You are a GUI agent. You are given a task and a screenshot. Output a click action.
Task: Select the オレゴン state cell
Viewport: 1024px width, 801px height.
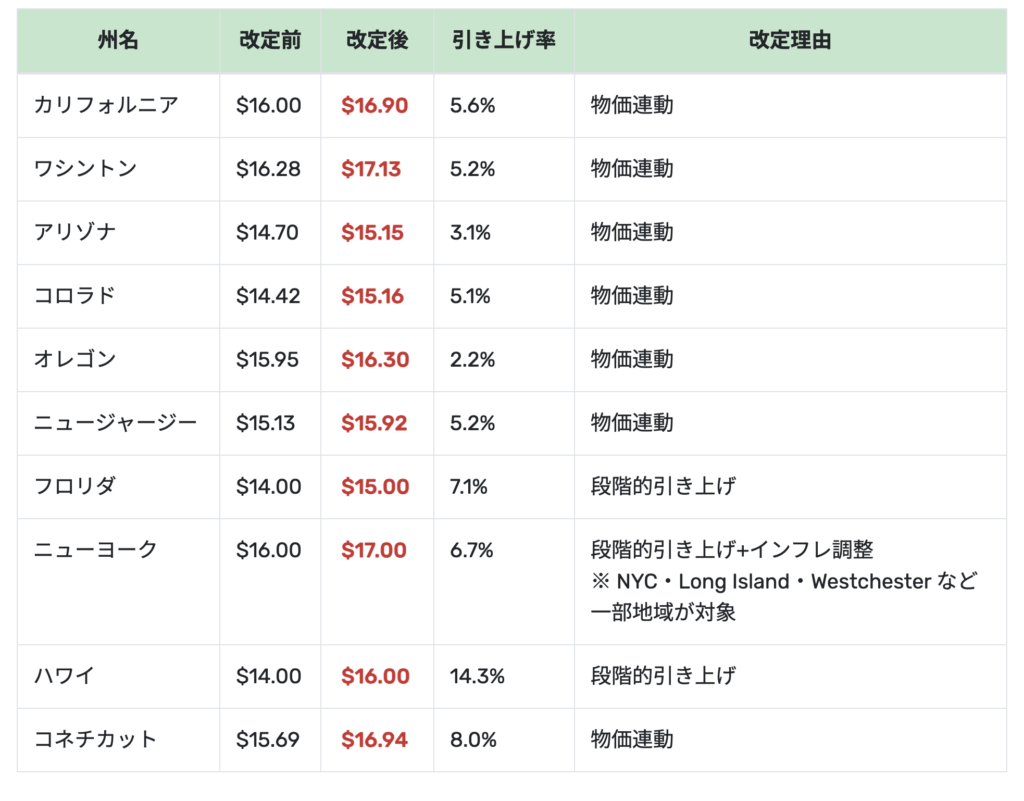click(74, 359)
